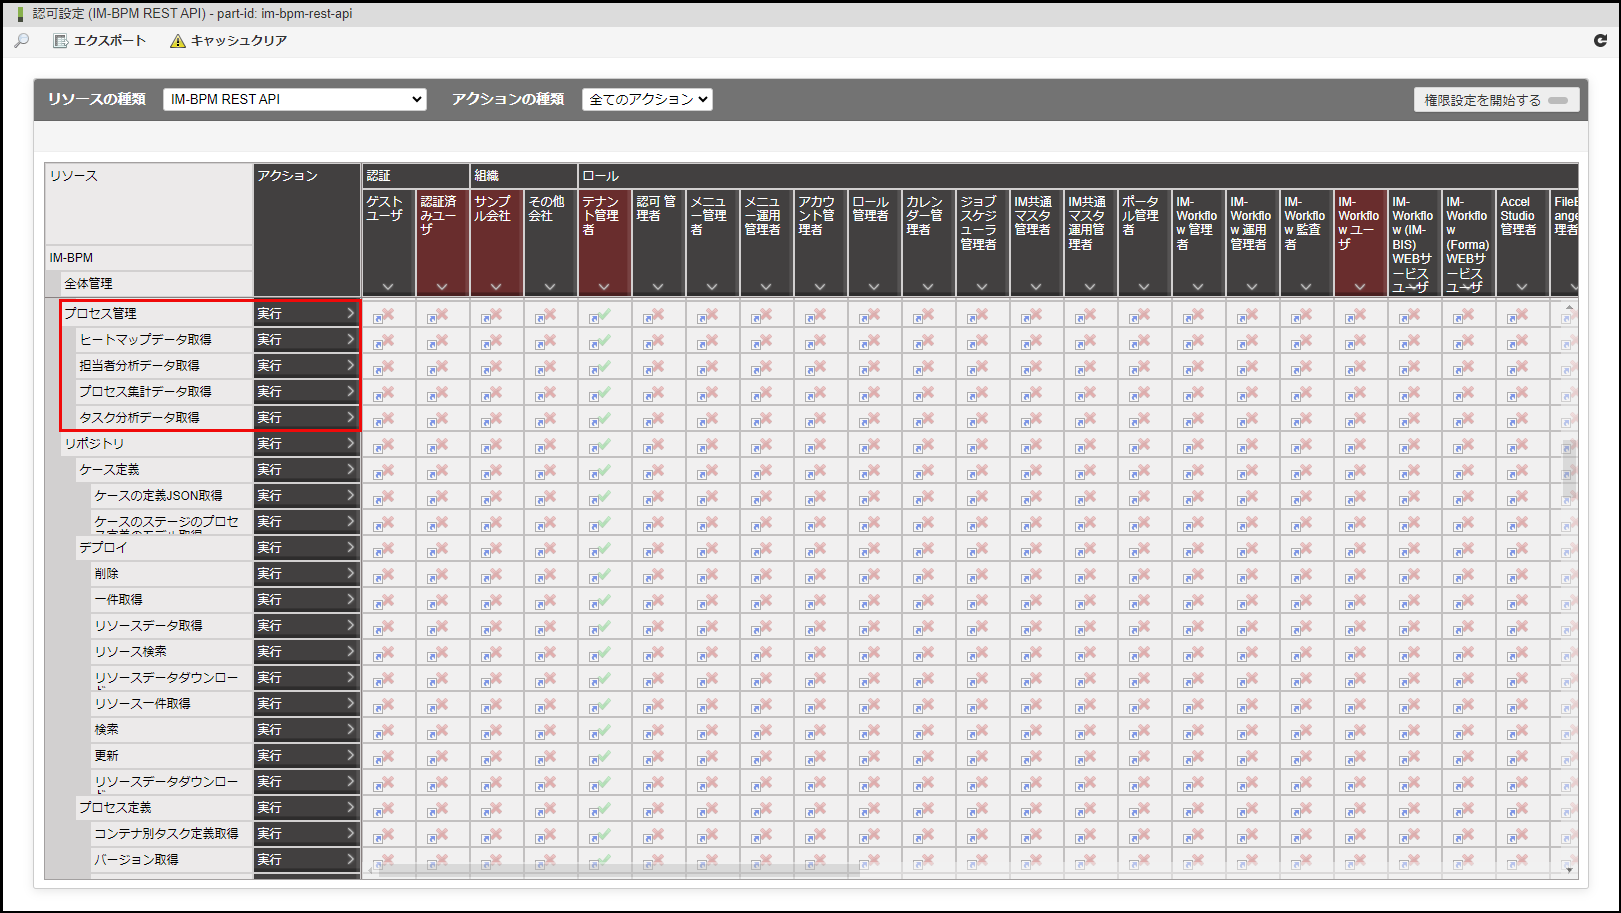Viewport: 1621px width, 913px height.
Task: Click リソースデータ取得 icon under ジョブスケジューラ管理者
Action: coord(978,627)
